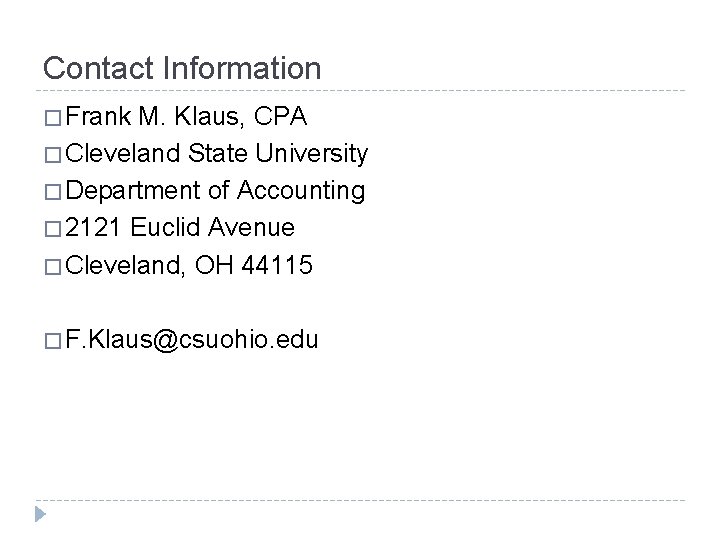720x540 pixels.
Task: Click the Frank M. Klaus, CPA line
Action: tap(186, 116)
